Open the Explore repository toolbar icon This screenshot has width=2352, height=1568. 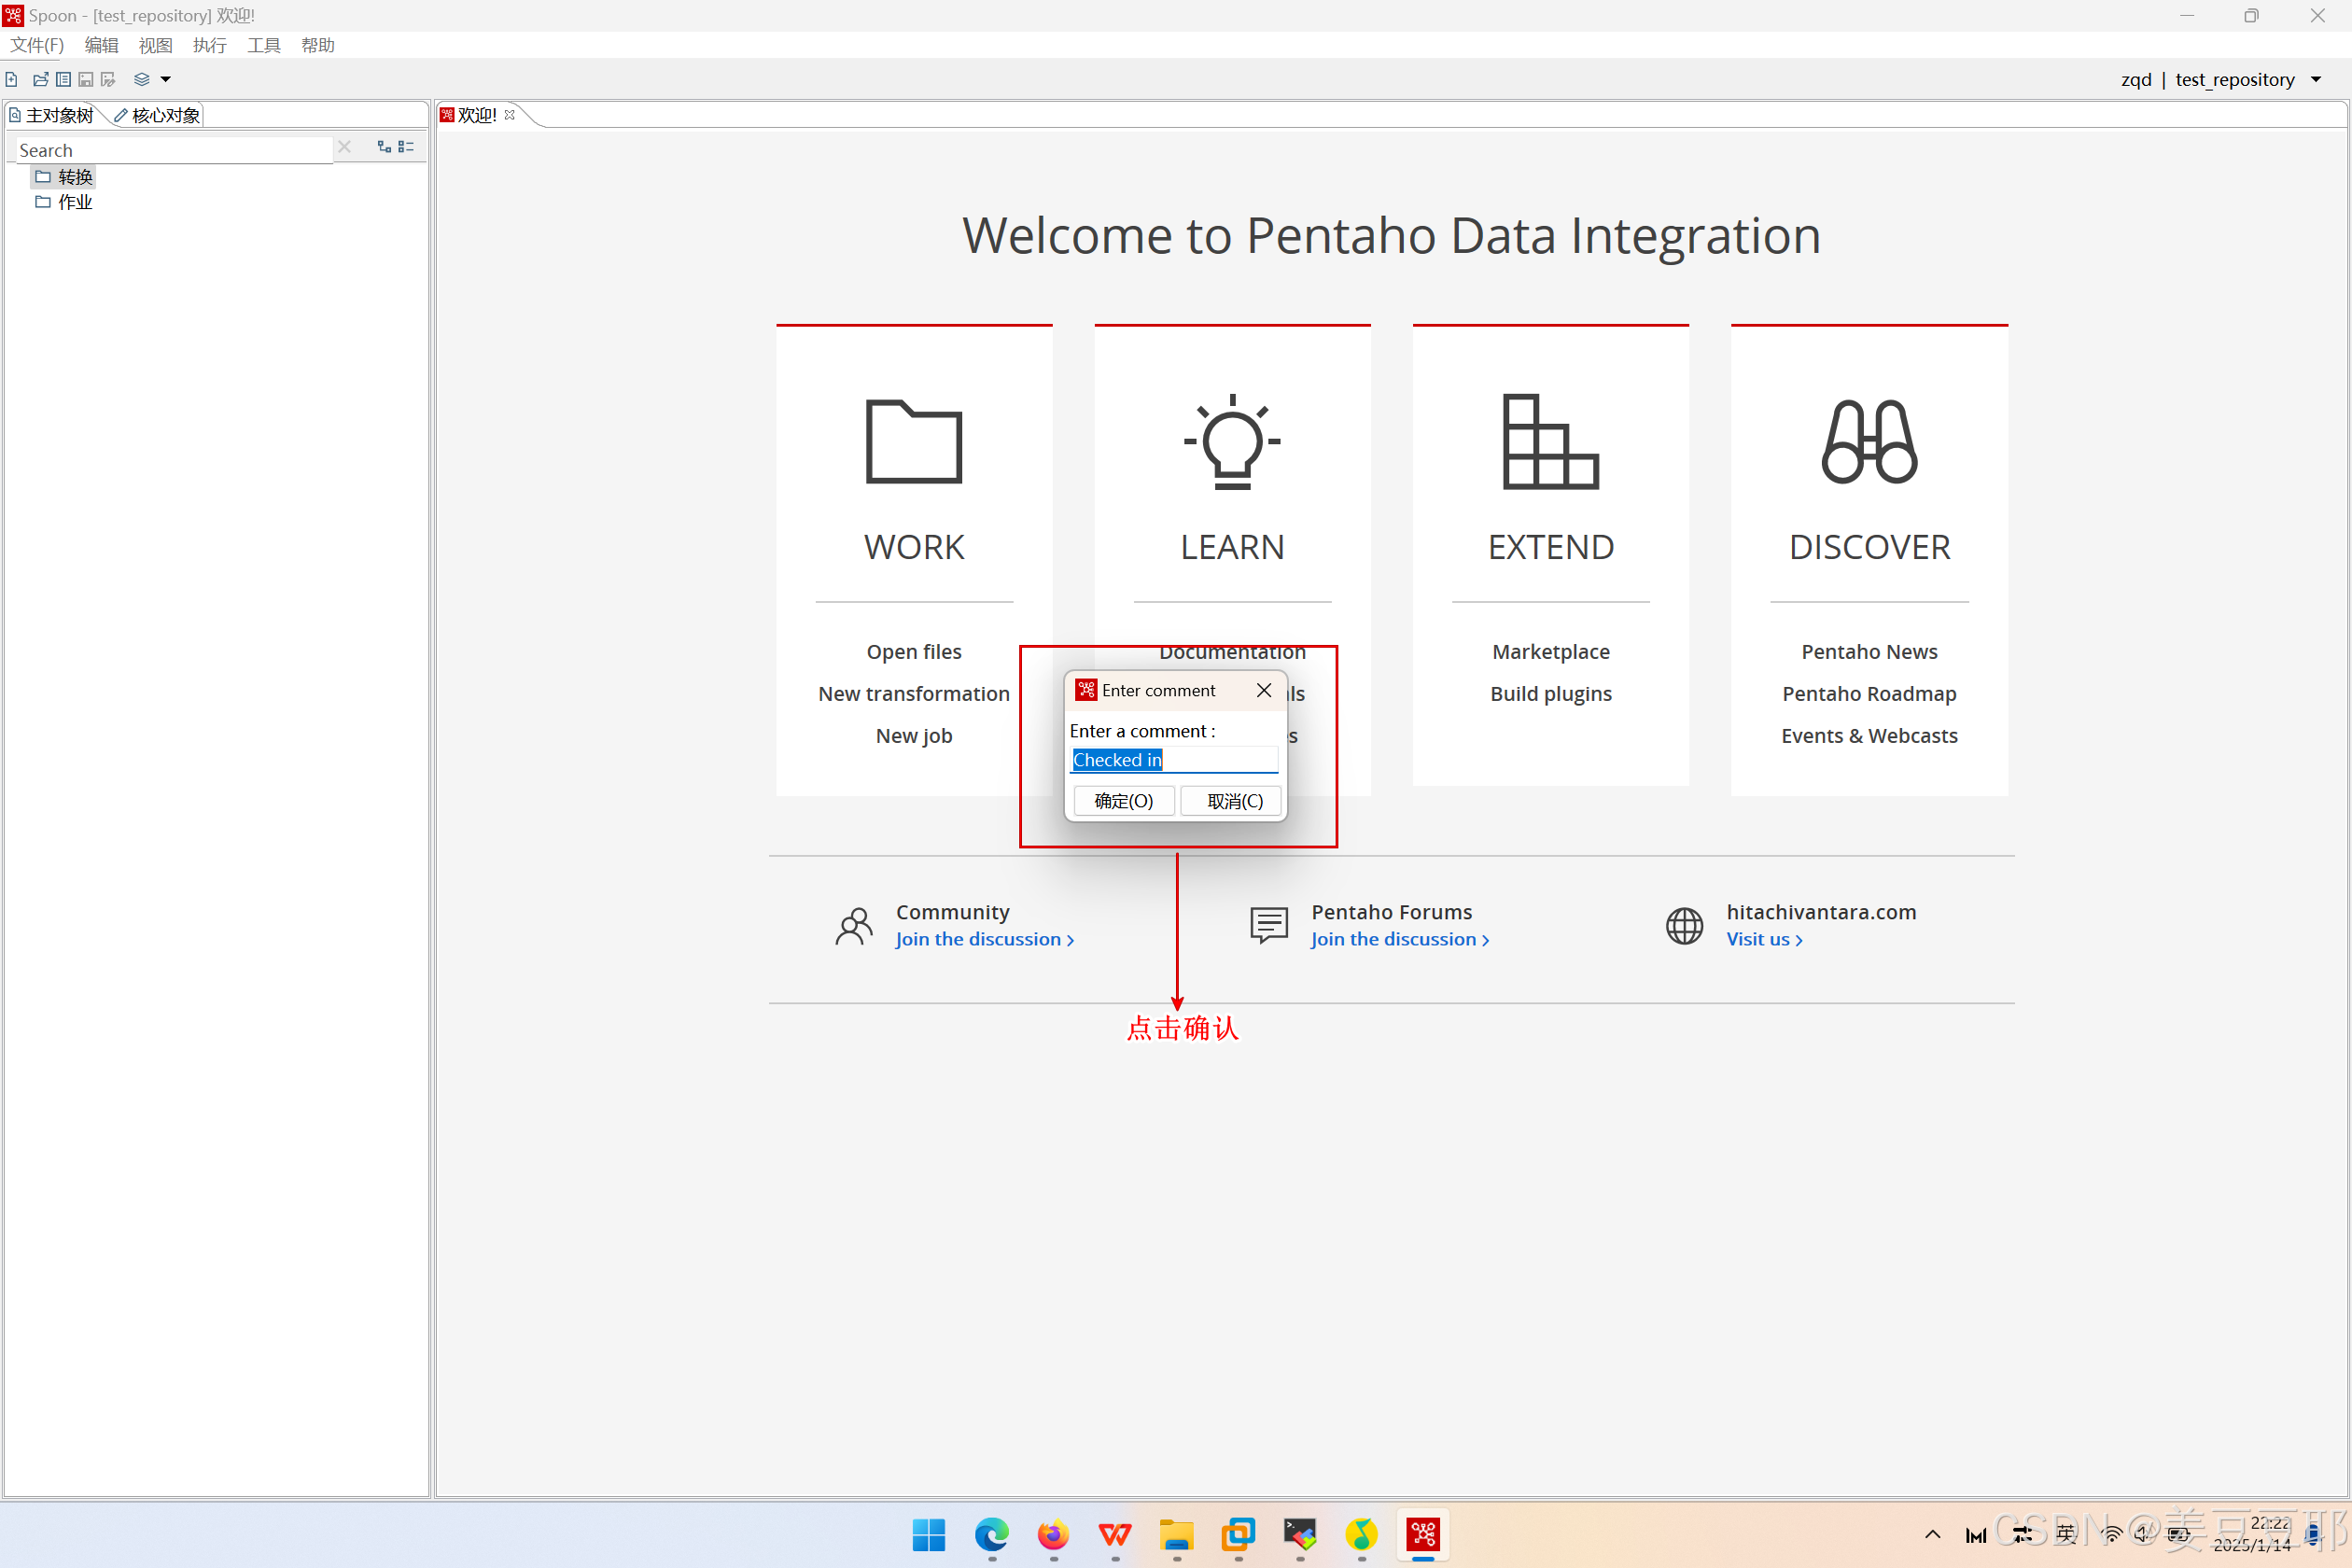63,79
